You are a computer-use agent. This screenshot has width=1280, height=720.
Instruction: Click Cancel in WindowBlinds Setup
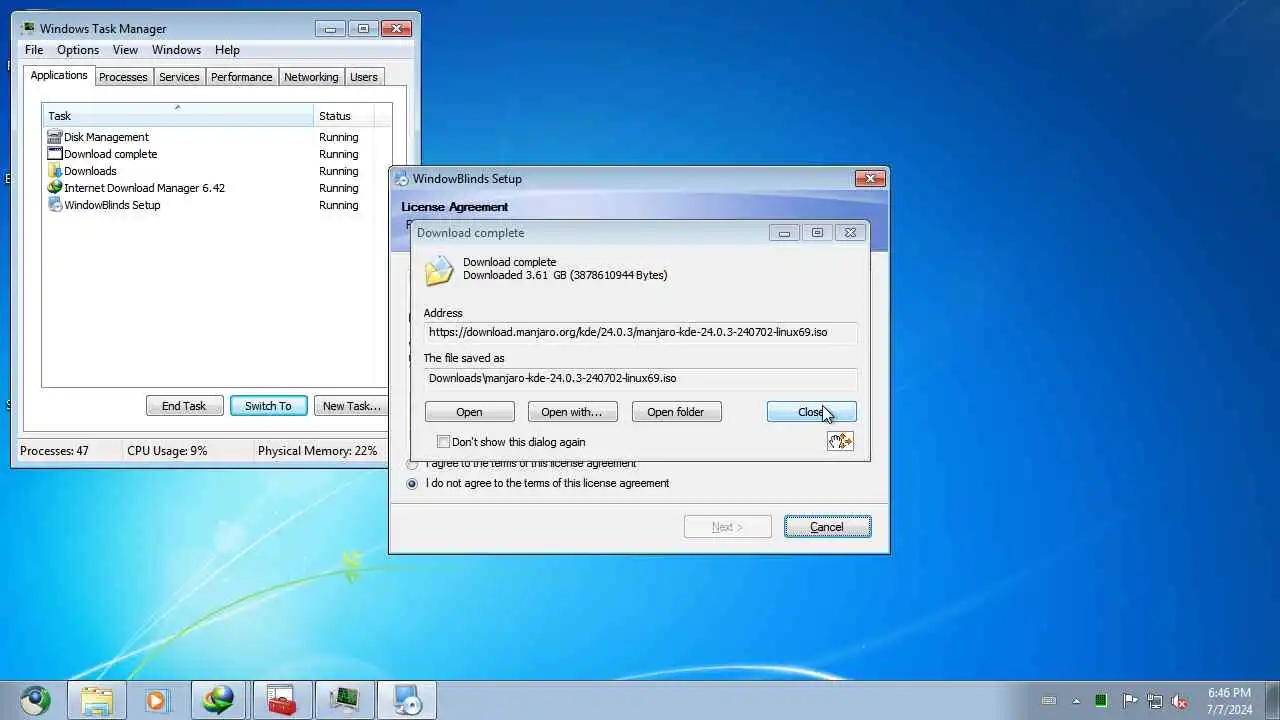pos(827,527)
